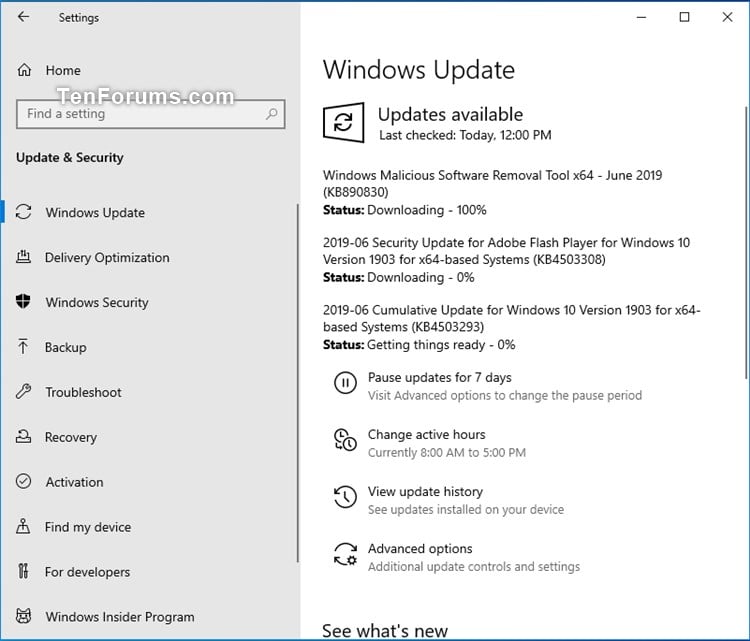Click the 'Update & Security' heading

point(70,157)
